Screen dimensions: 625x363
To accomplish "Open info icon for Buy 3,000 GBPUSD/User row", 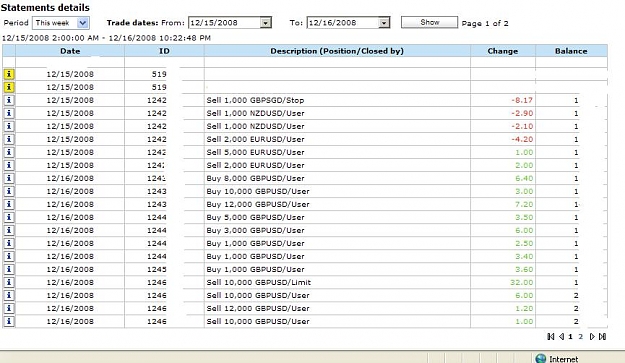I will coord(9,230).
